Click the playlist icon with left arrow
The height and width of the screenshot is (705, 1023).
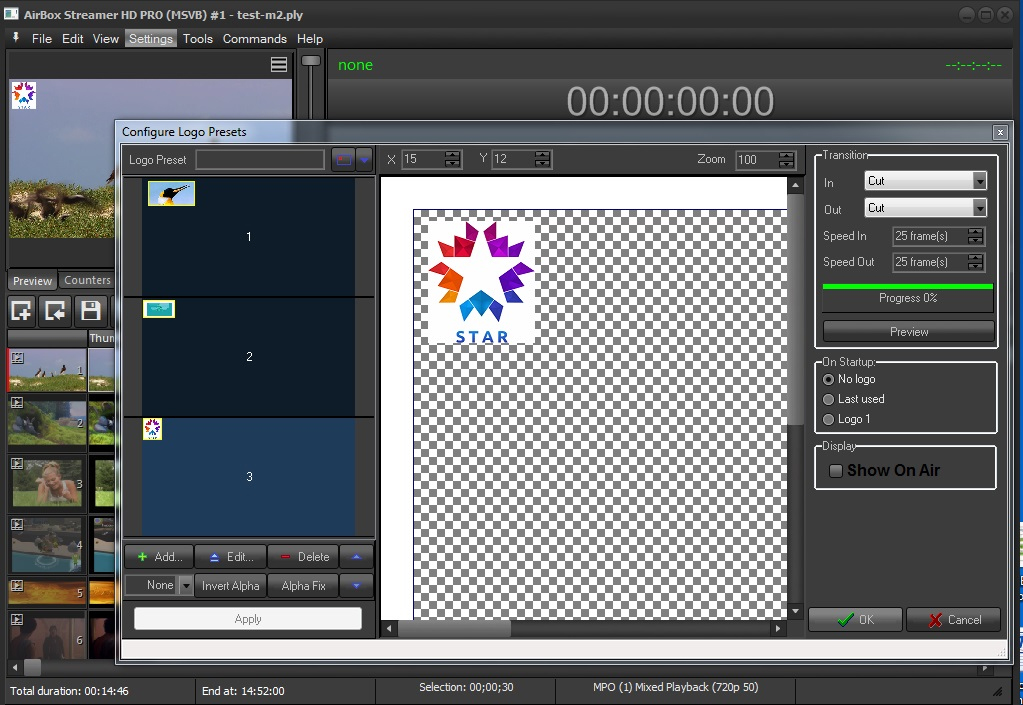(x=55, y=310)
